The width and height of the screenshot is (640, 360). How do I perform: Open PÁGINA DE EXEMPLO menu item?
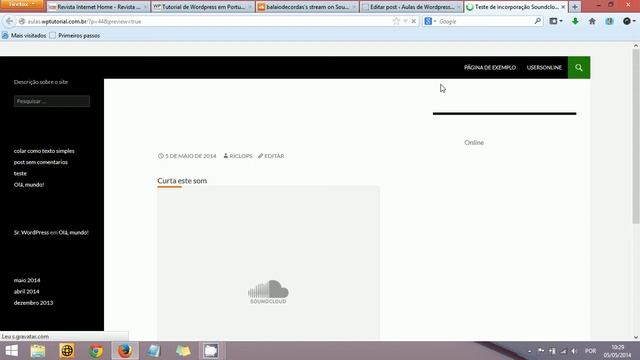pyautogui.click(x=490, y=67)
